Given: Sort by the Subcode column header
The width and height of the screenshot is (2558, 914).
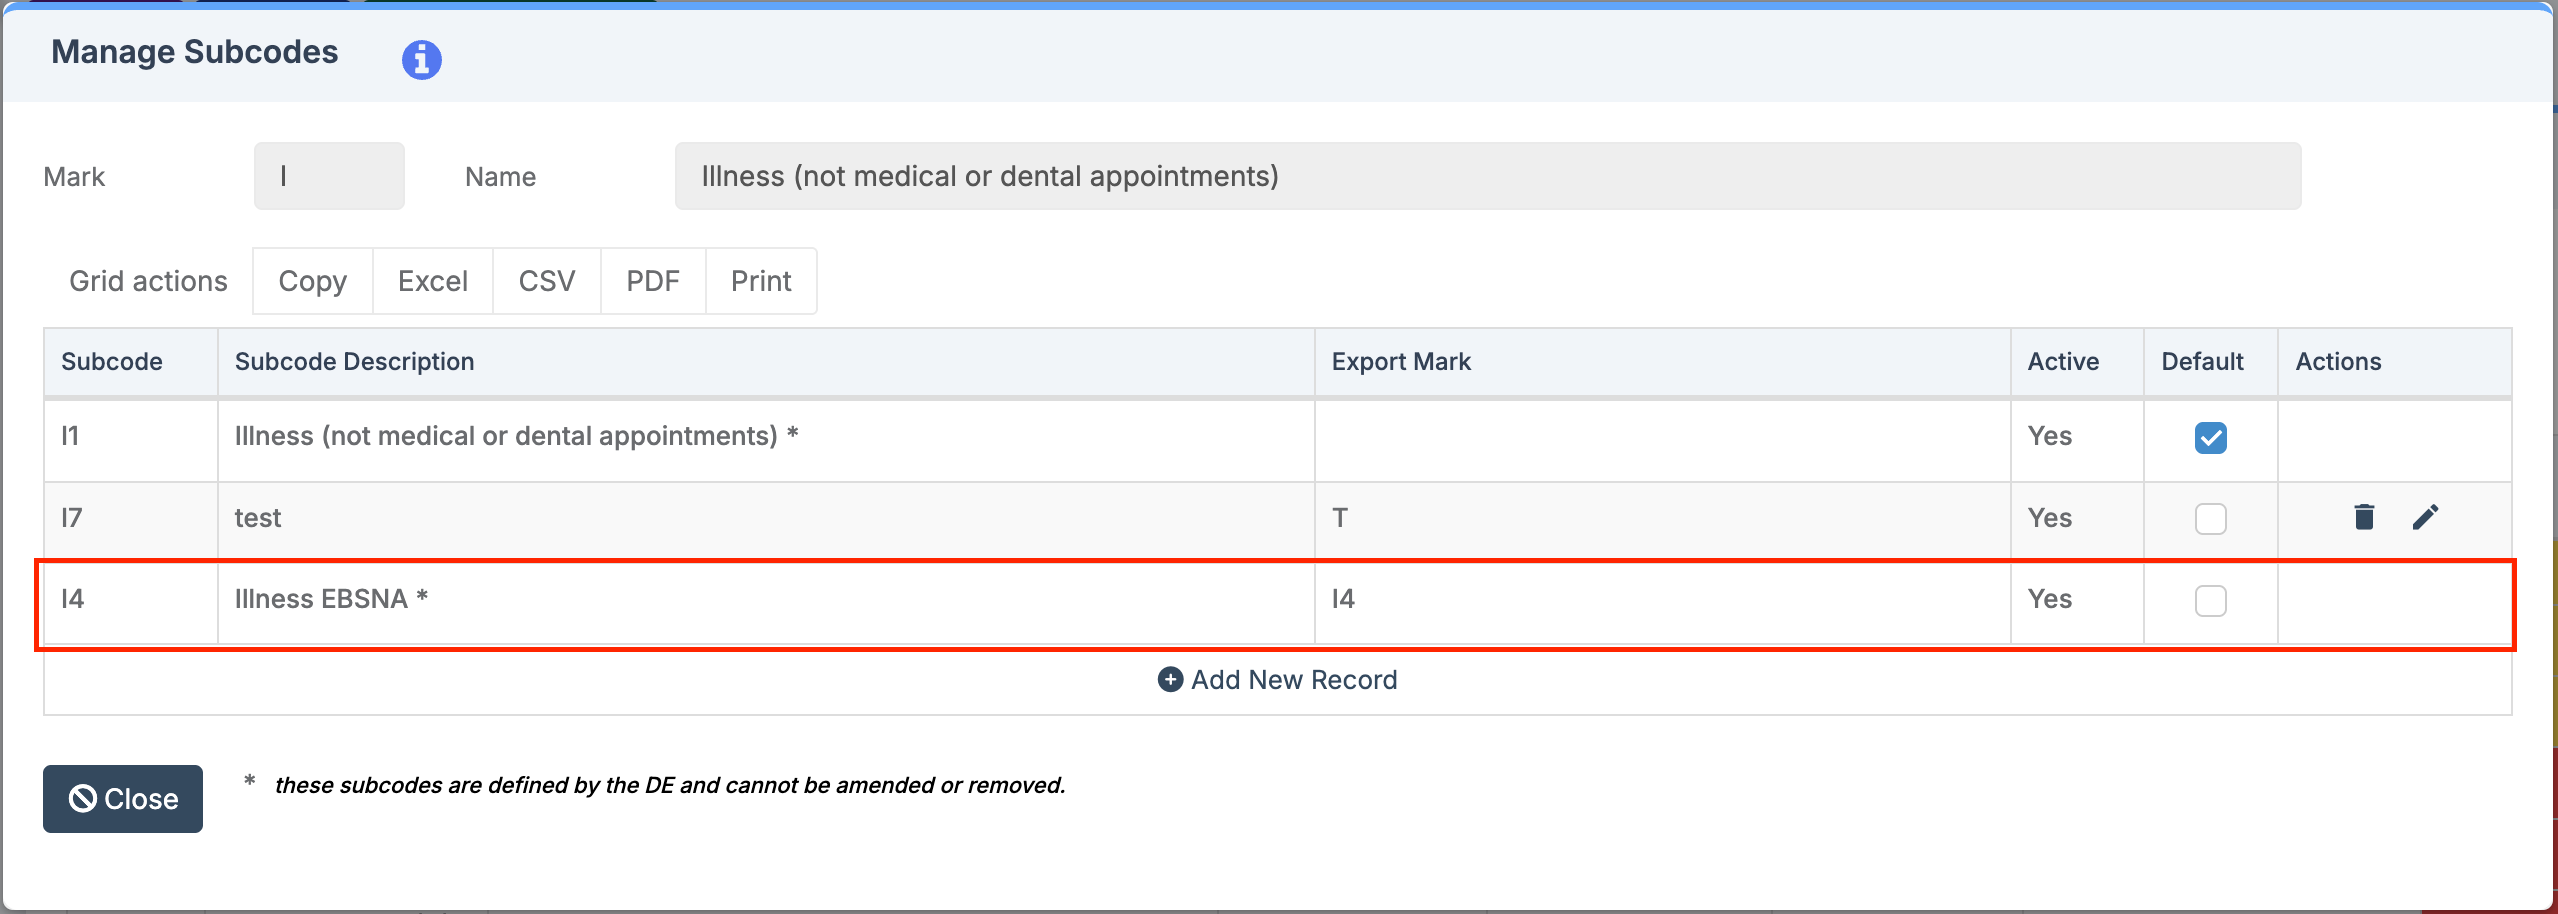Looking at the screenshot, I should pyautogui.click(x=112, y=362).
